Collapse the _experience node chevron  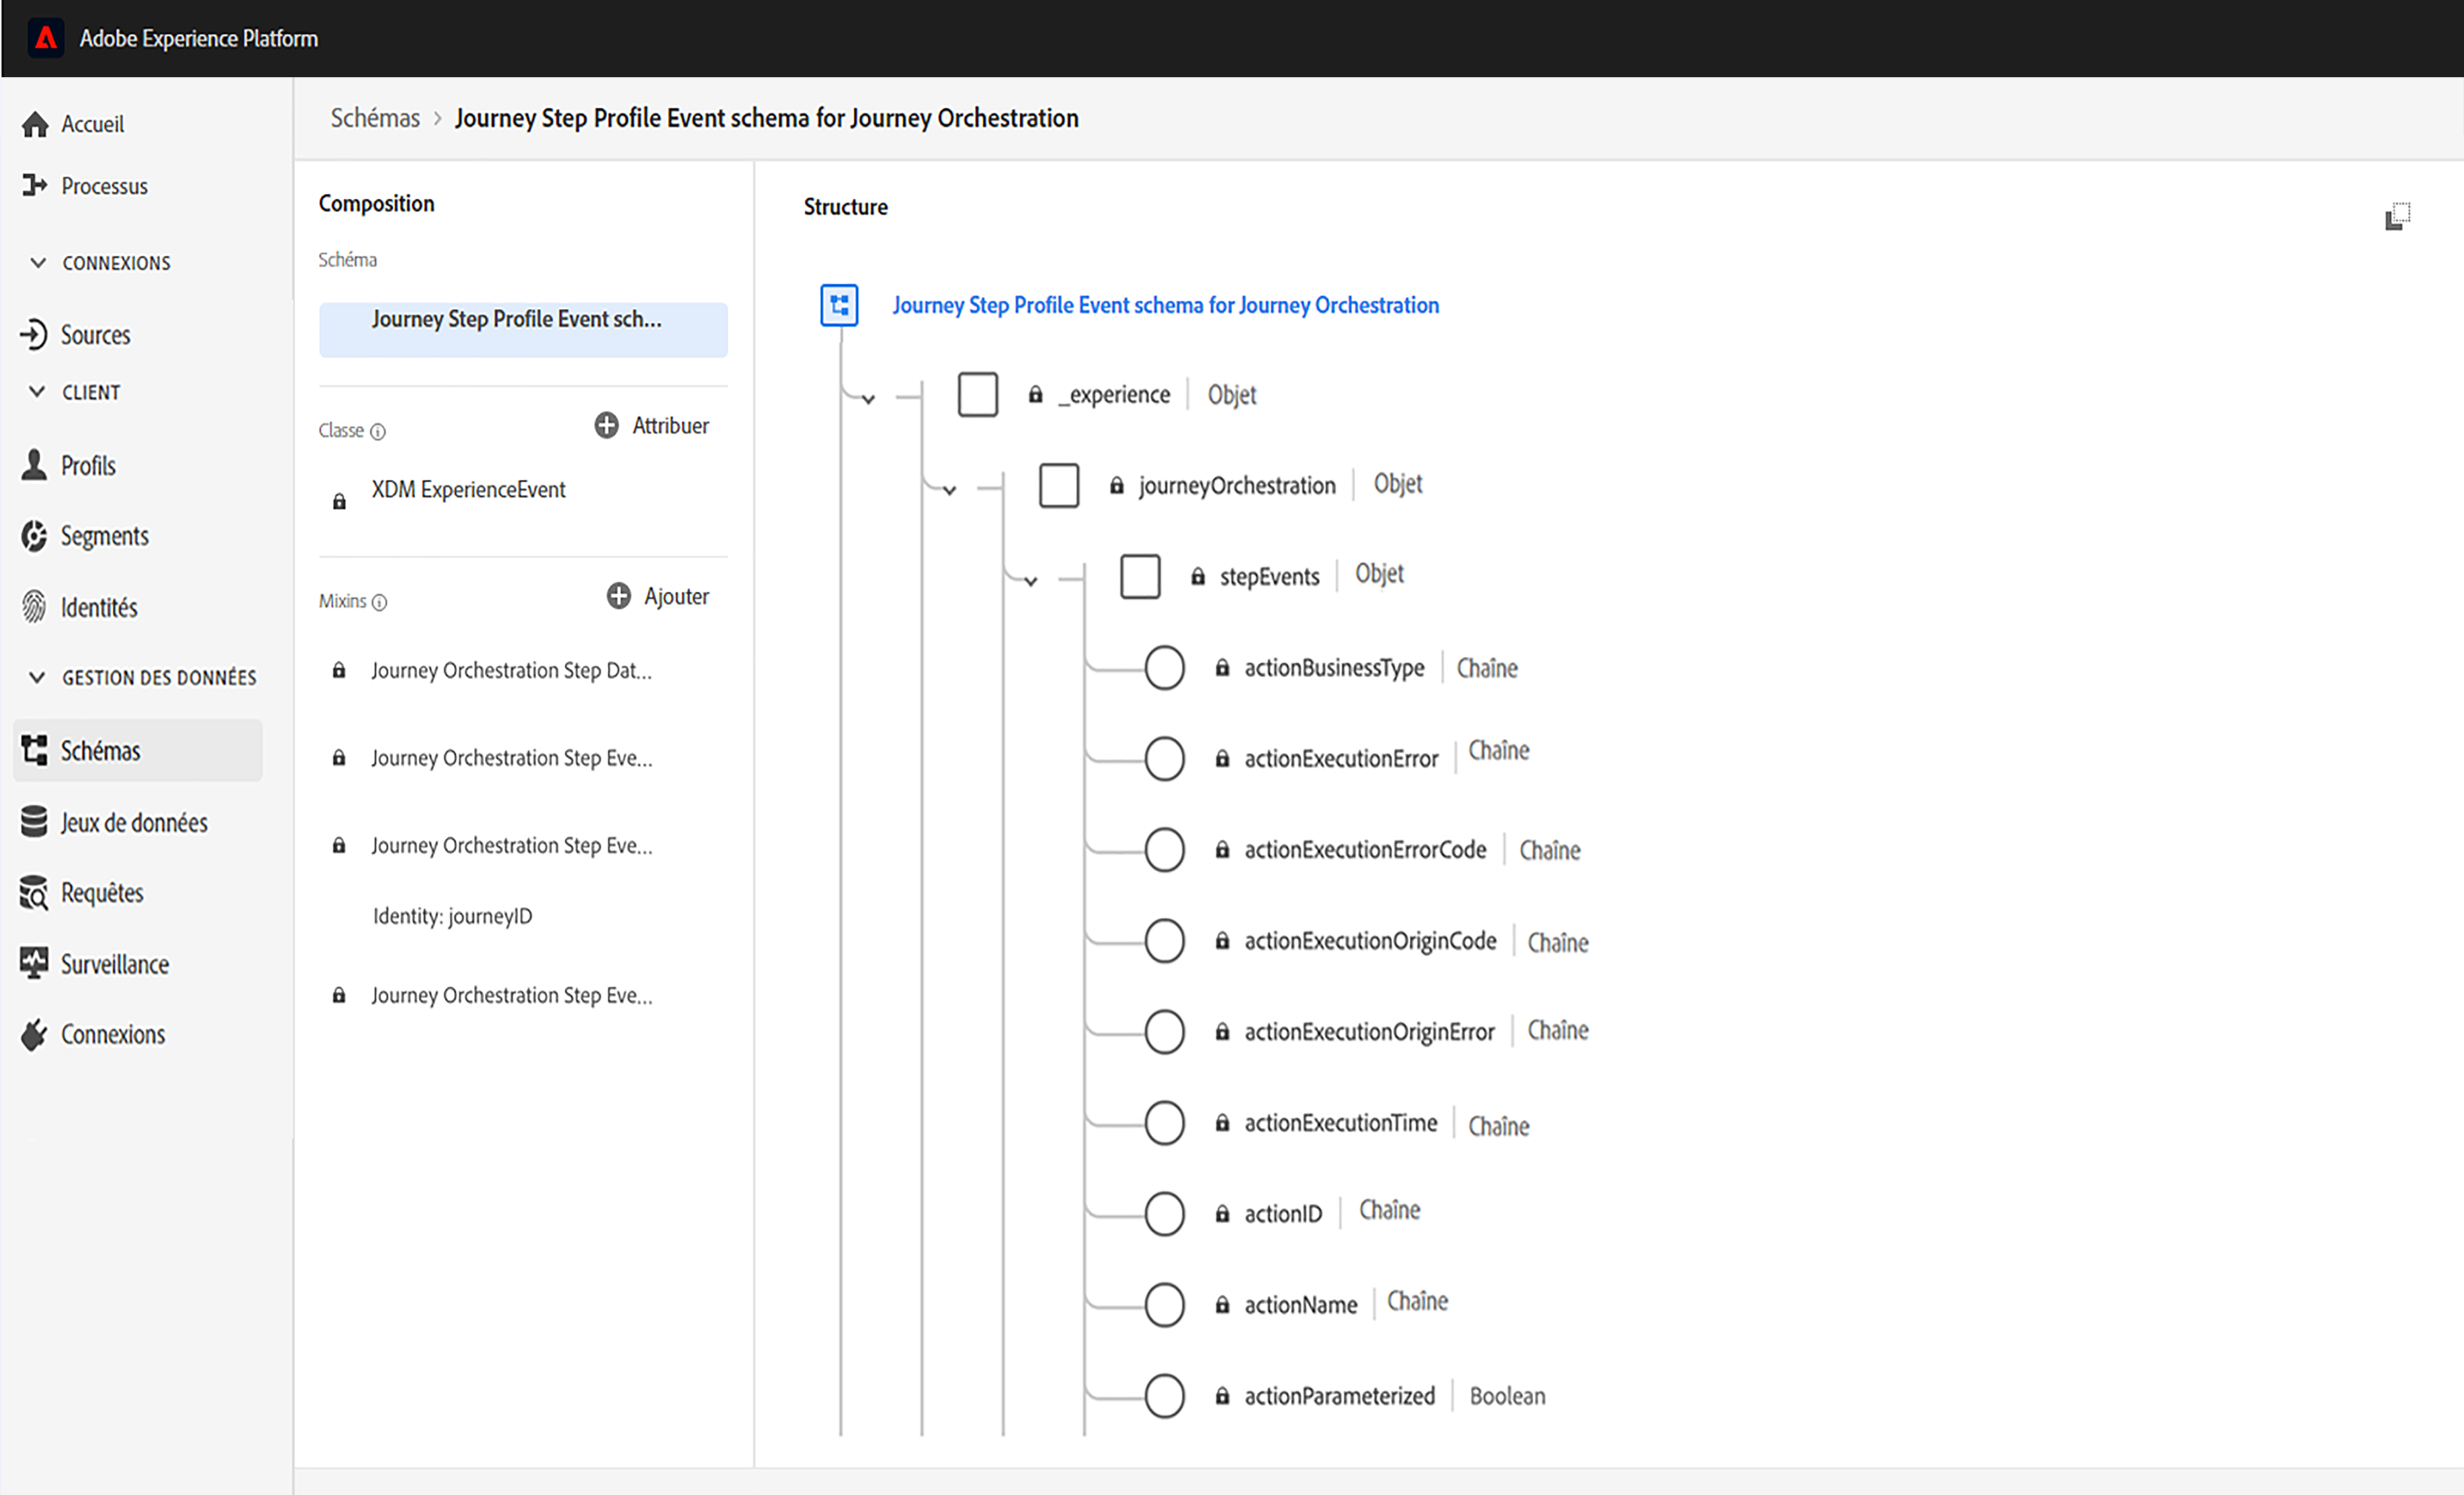(869, 400)
